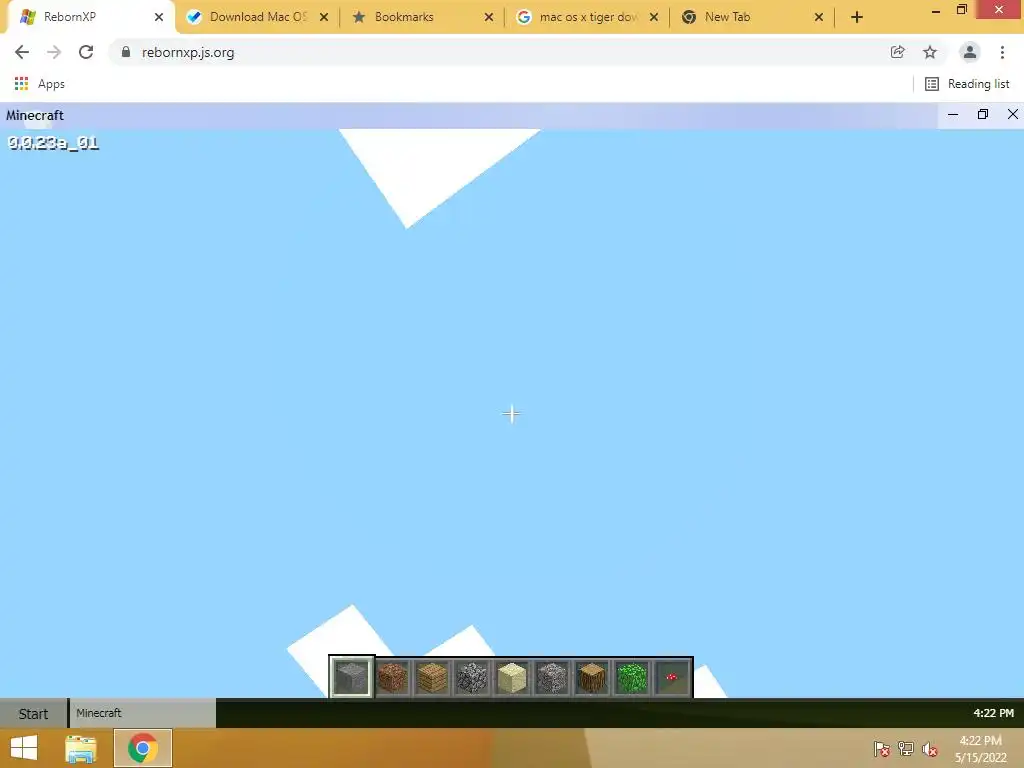Reload the RebornXP page
Screen dimensions: 1024x768
click(x=86, y=52)
